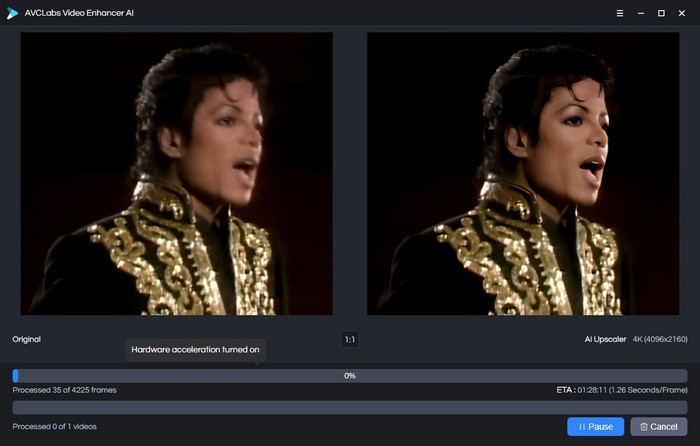Maximize the AVCLabs window
This screenshot has width=700, height=446.
click(661, 13)
